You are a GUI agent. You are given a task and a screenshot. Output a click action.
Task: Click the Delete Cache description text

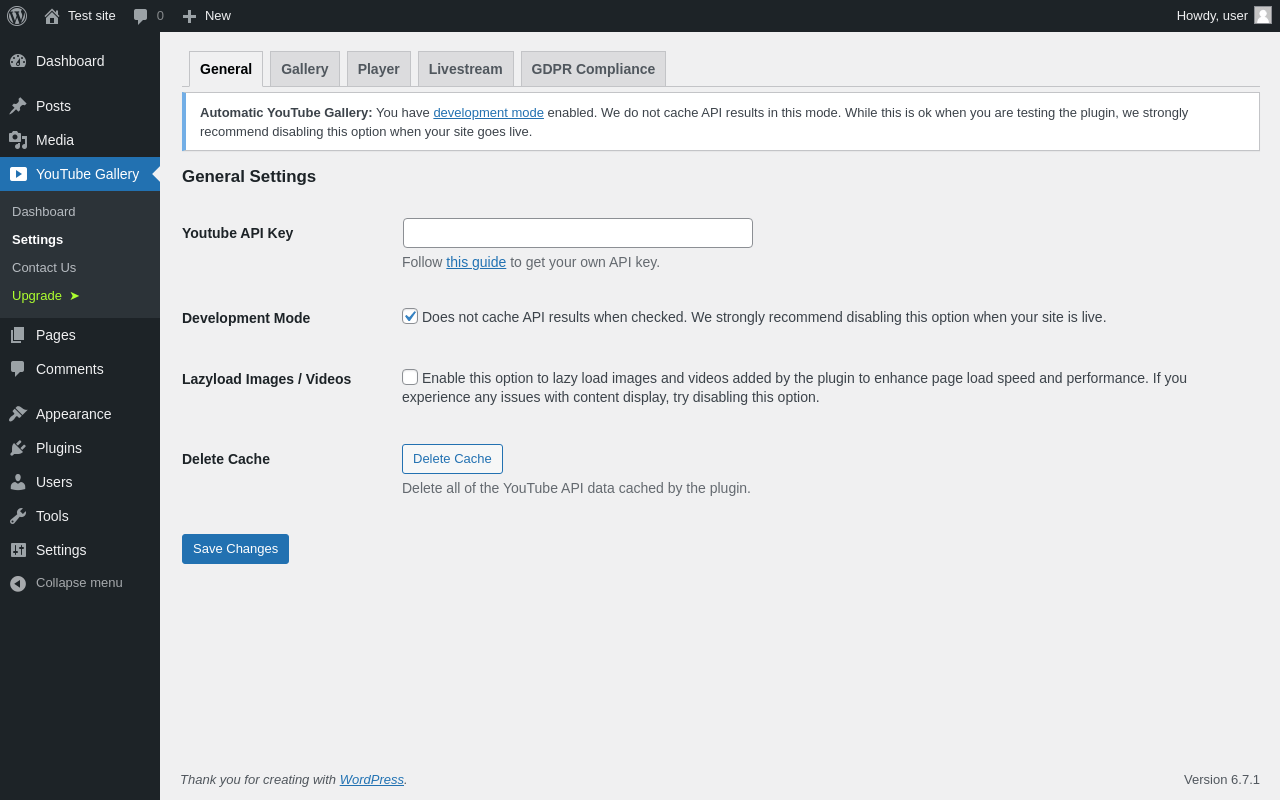click(x=576, y=488)
